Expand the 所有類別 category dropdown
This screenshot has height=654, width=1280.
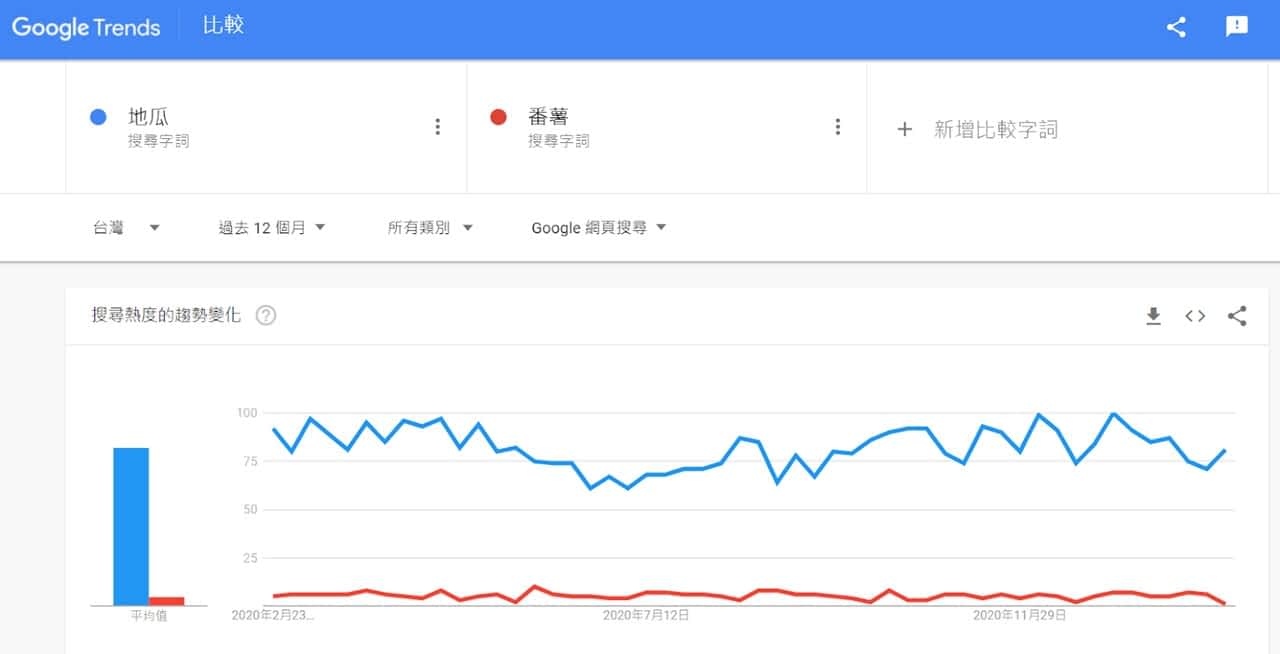click(x=430, y=228)
